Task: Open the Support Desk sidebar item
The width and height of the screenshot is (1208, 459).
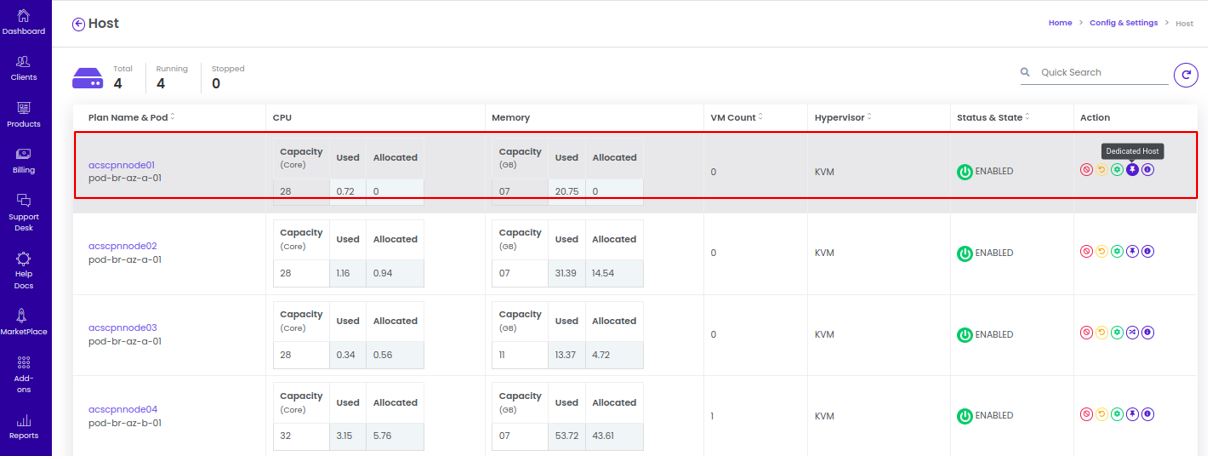Action: click(24, 212)
